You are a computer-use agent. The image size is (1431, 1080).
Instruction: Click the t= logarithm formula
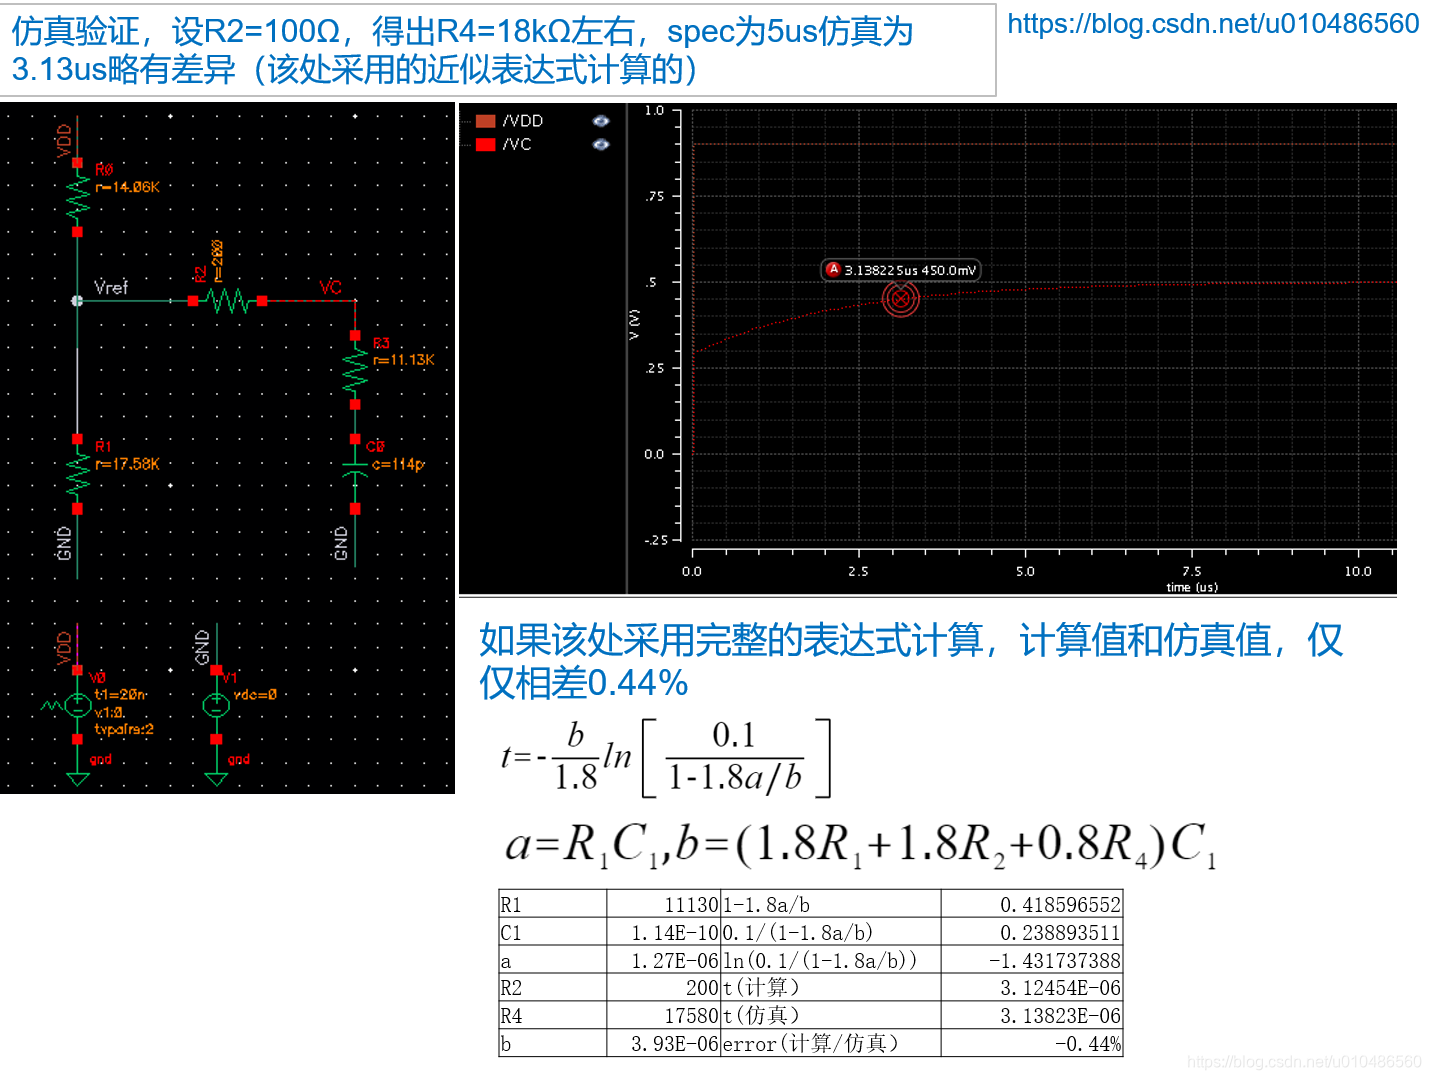coord(666,757)
